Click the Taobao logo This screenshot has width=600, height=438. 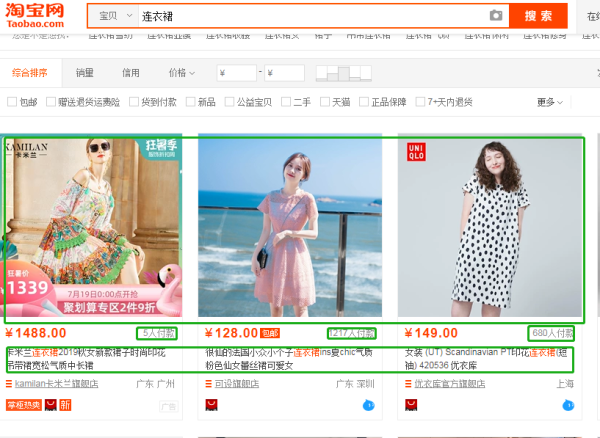[35, 16]
